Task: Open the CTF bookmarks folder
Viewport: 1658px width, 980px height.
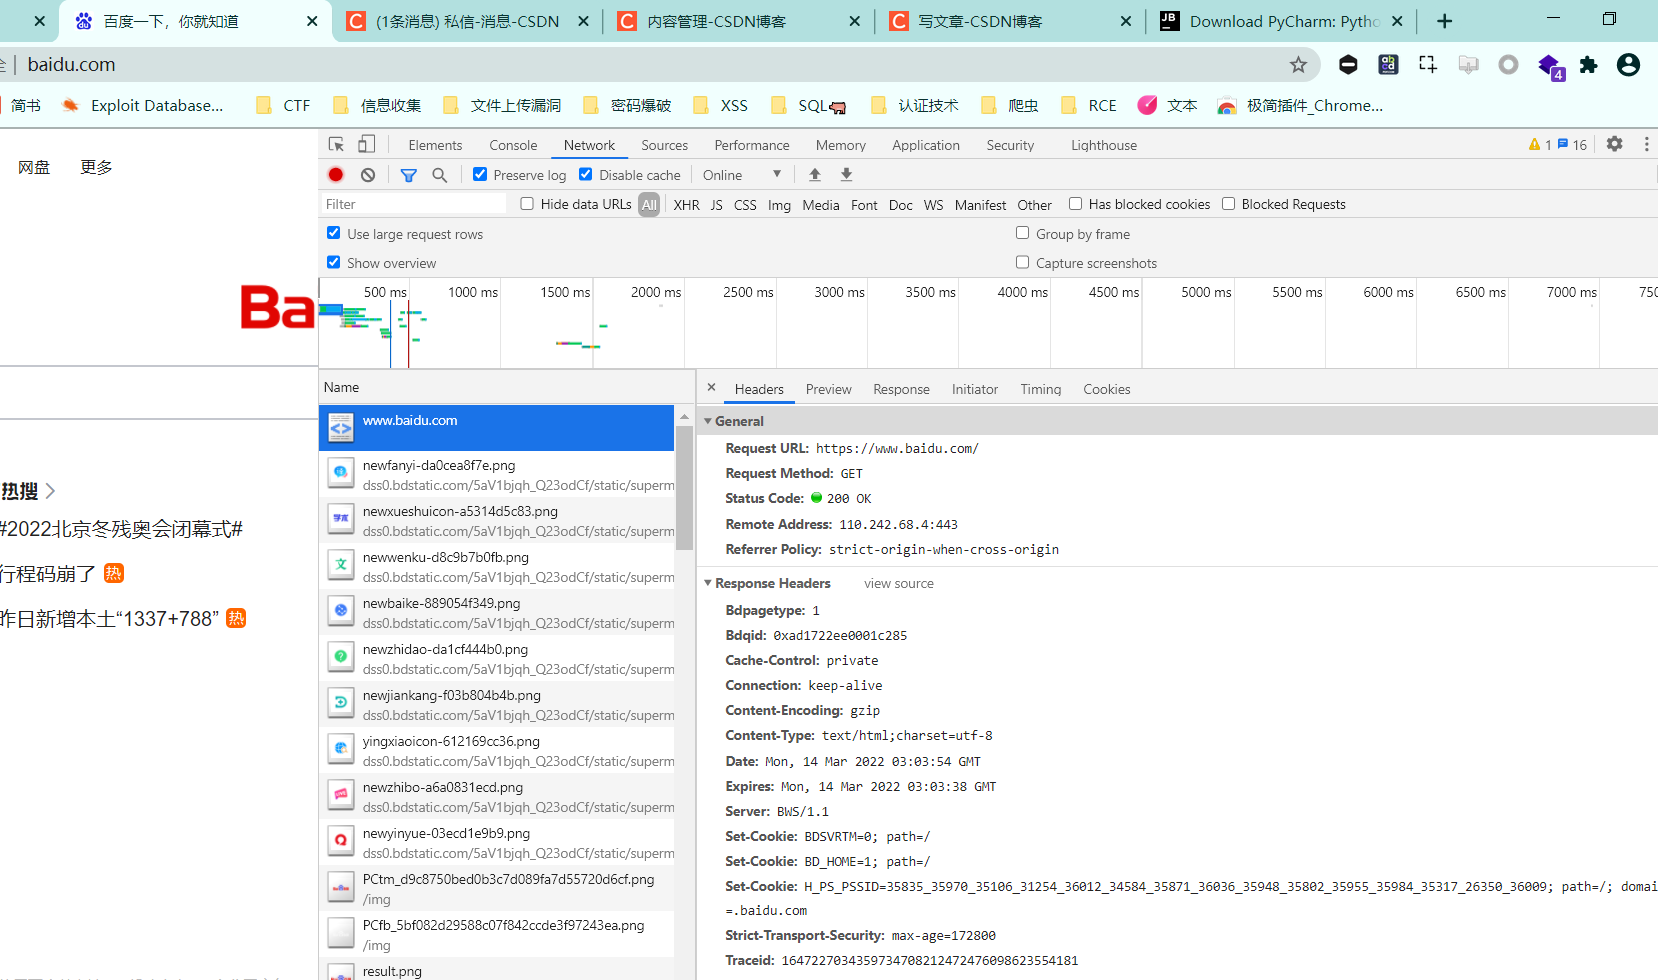Action: click(x=283, y=105)
